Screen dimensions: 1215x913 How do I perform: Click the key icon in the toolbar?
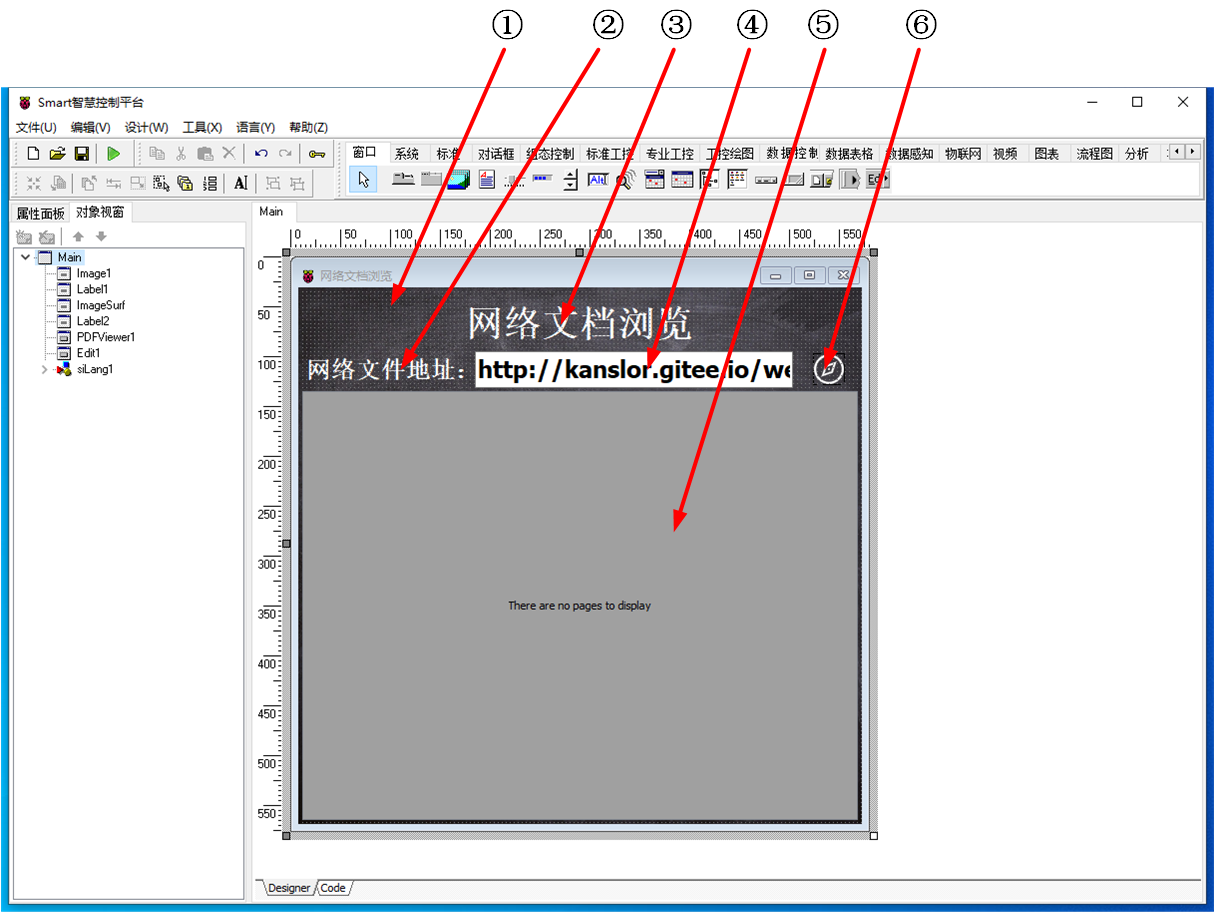(x=317, y=154)
